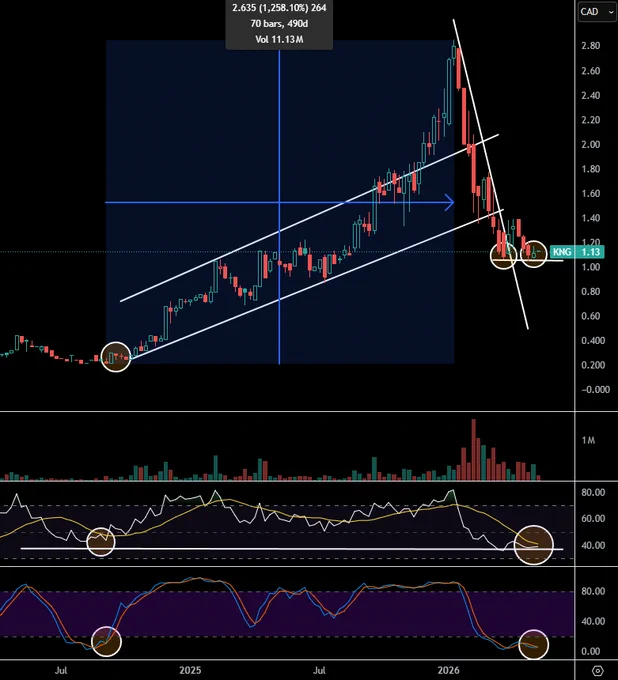This screenshot has width=618, height=680.
Task: Click the 0.400 price axis label
Action: point(593,341)
